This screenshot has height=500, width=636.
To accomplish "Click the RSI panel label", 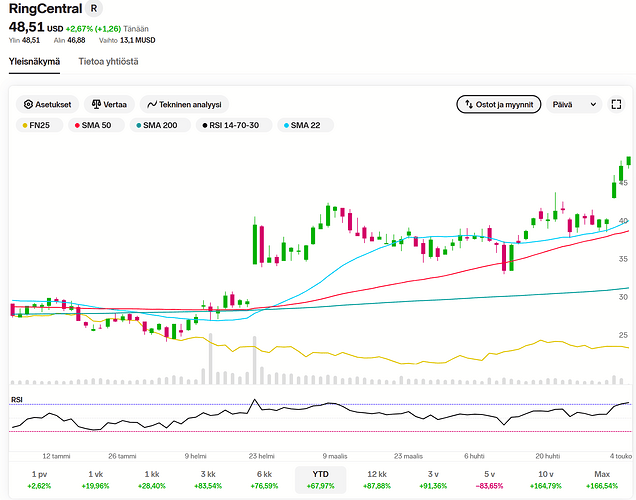I will [17, 400].
